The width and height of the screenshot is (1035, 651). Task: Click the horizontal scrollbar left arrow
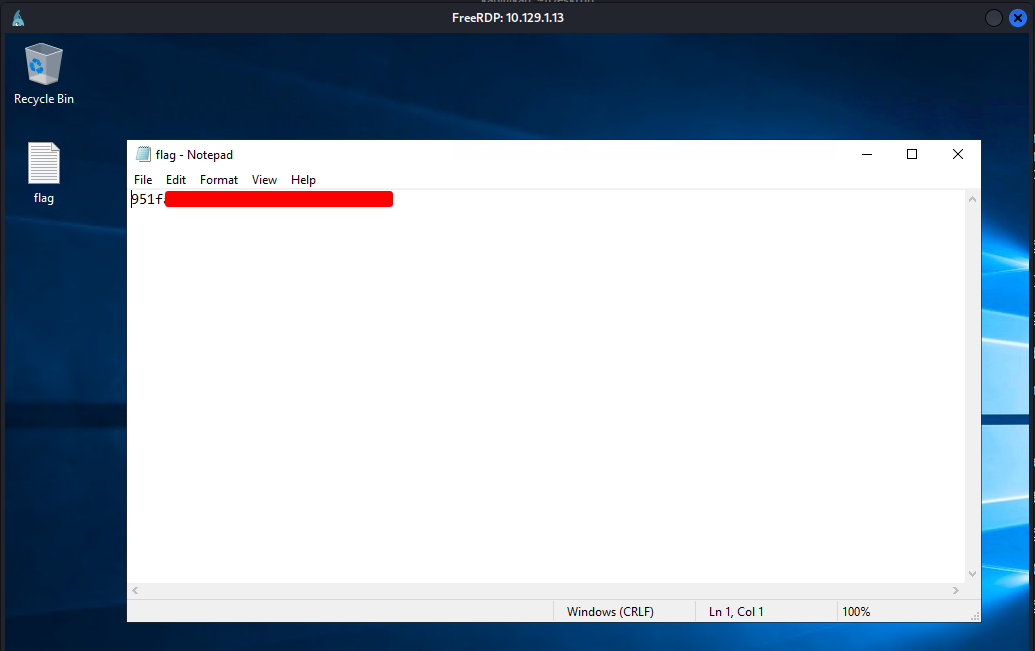135,590
